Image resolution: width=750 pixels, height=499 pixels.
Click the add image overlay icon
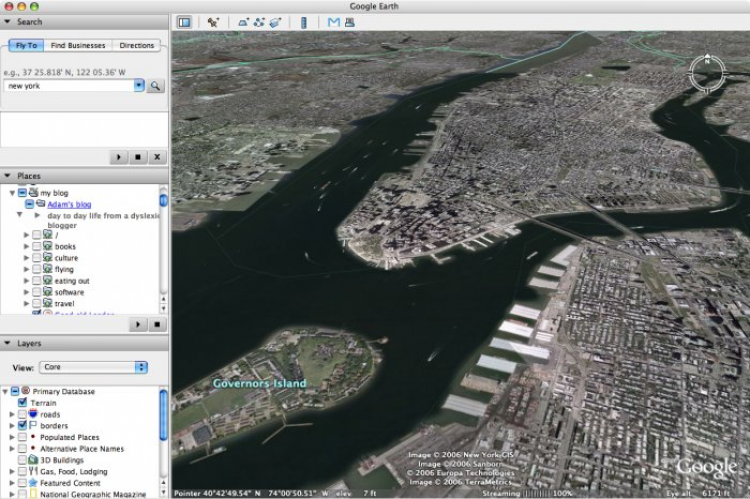tap(275, 22)
